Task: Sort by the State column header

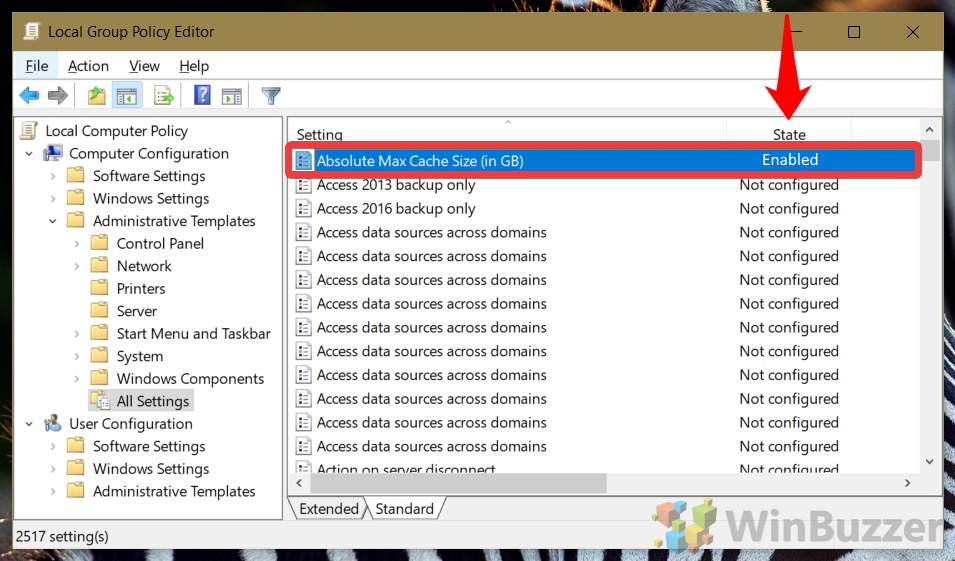Action: point(789,133)
